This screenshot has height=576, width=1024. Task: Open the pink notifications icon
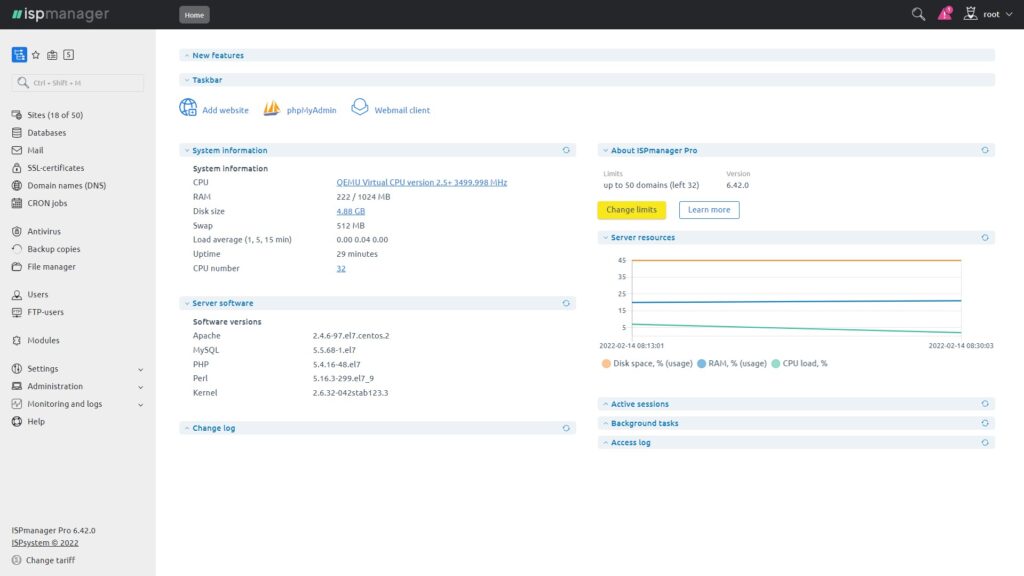coord(944,14)
